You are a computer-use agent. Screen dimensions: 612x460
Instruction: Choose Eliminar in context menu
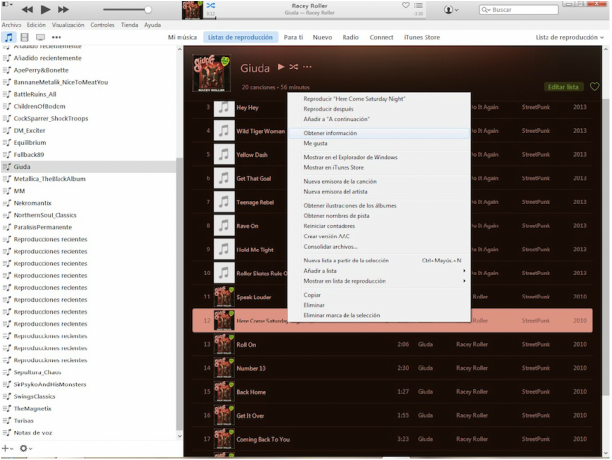tap(379, 305)
